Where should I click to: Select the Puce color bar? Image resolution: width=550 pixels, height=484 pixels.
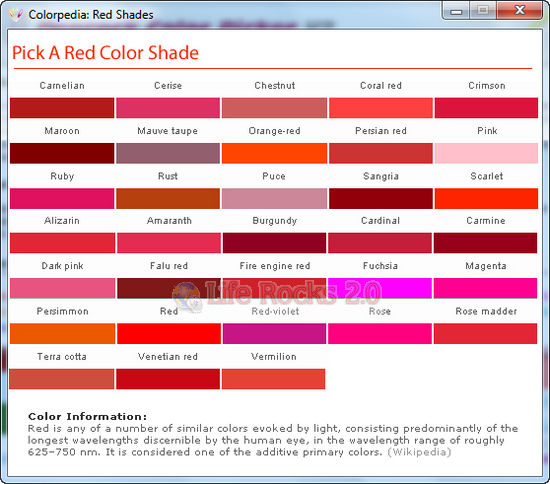click(x=274, y=199)
